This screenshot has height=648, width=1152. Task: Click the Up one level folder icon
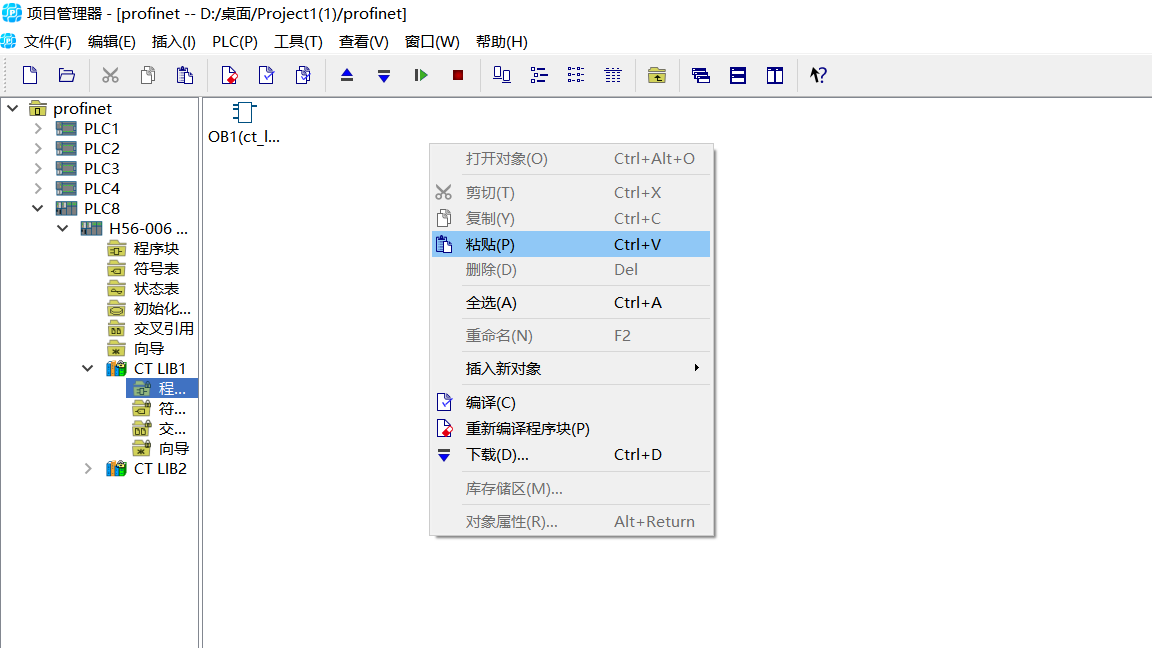(657, 75)
